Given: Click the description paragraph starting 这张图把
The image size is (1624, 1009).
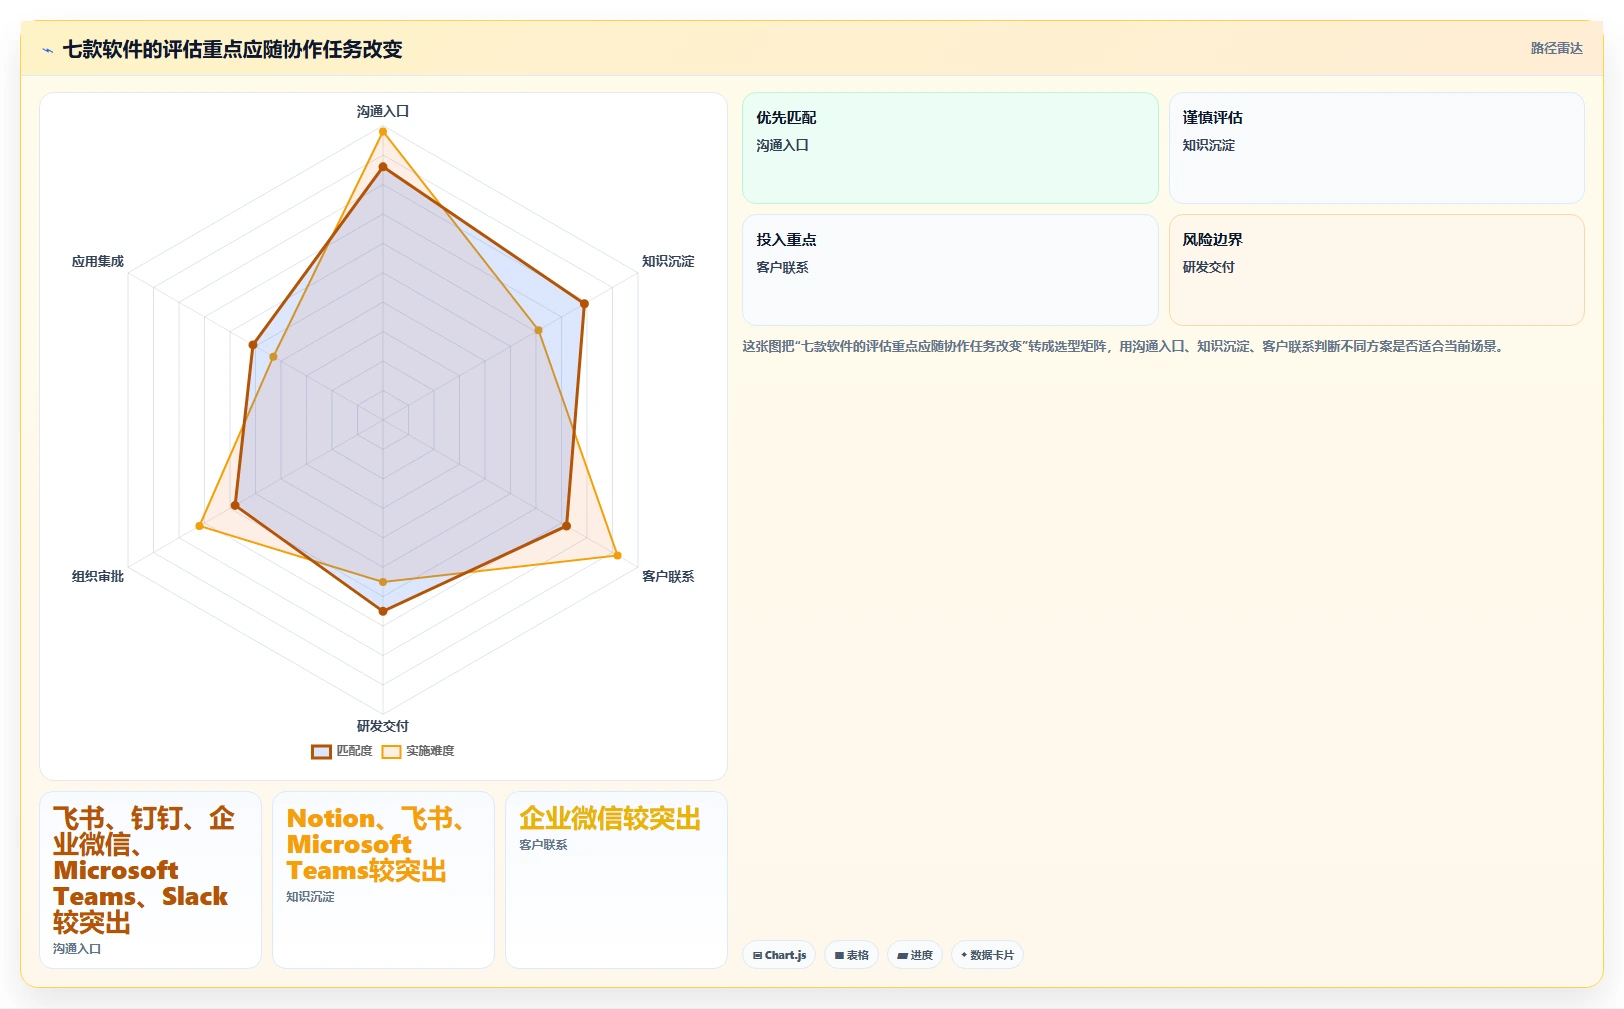Looking at the screenshot, I should (1125, 346).
